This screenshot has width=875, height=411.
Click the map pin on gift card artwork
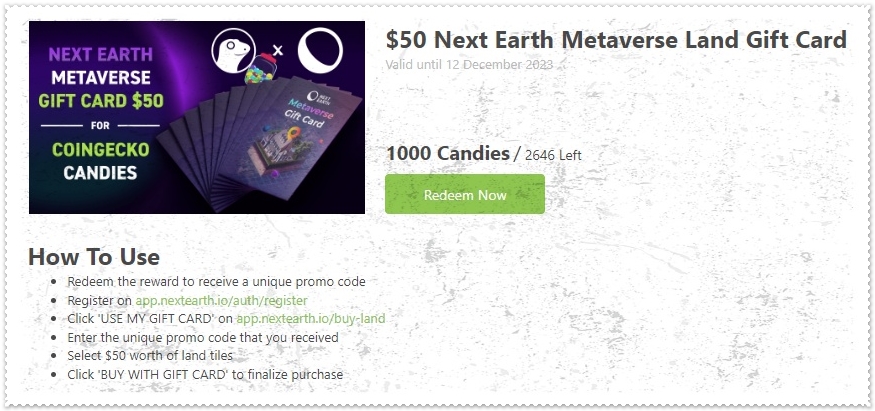(x=294, y=134)
